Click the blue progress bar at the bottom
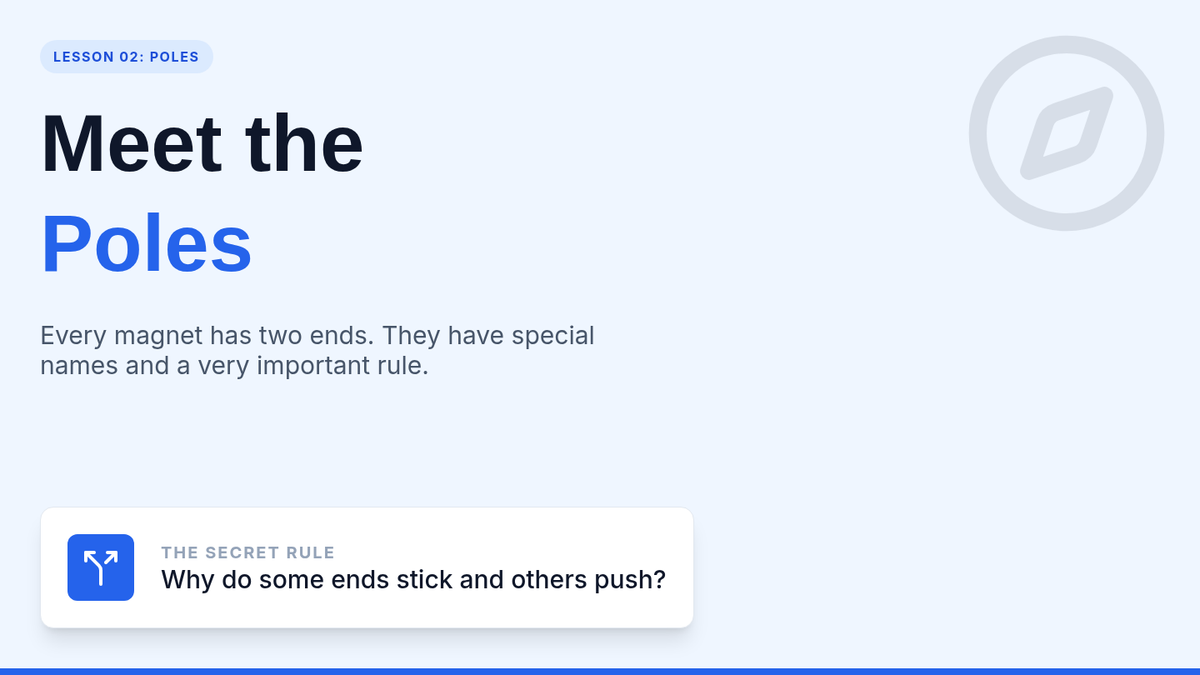 (600, 671)
